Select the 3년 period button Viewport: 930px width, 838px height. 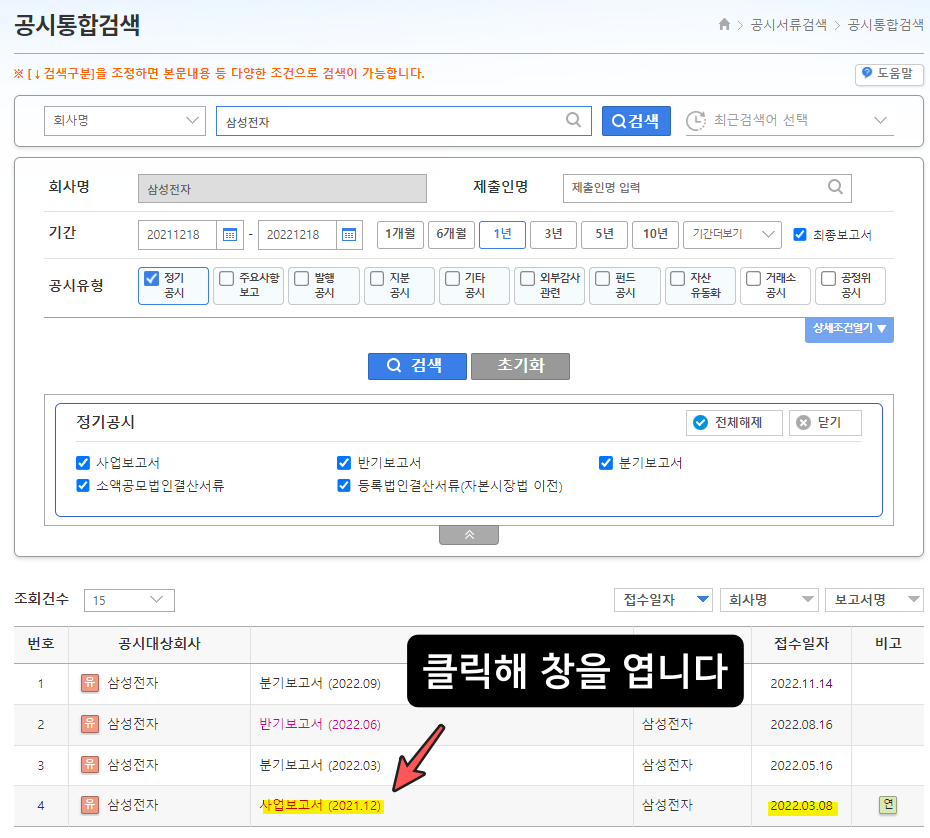[x=553, y=234]
